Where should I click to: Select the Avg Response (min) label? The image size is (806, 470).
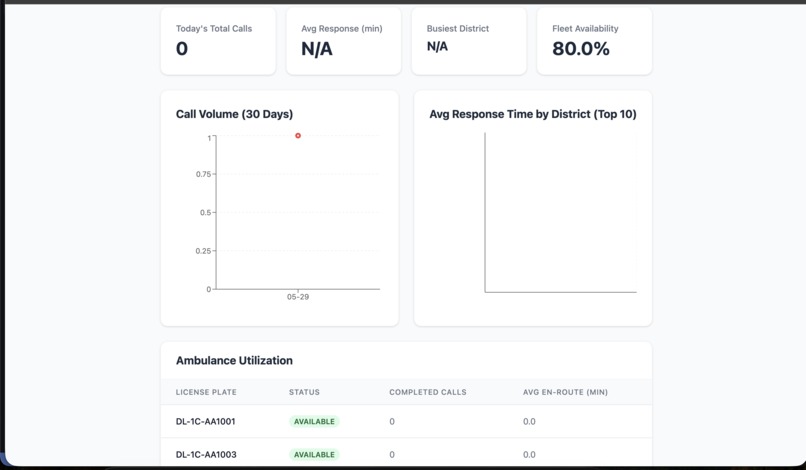pos(342,29)
